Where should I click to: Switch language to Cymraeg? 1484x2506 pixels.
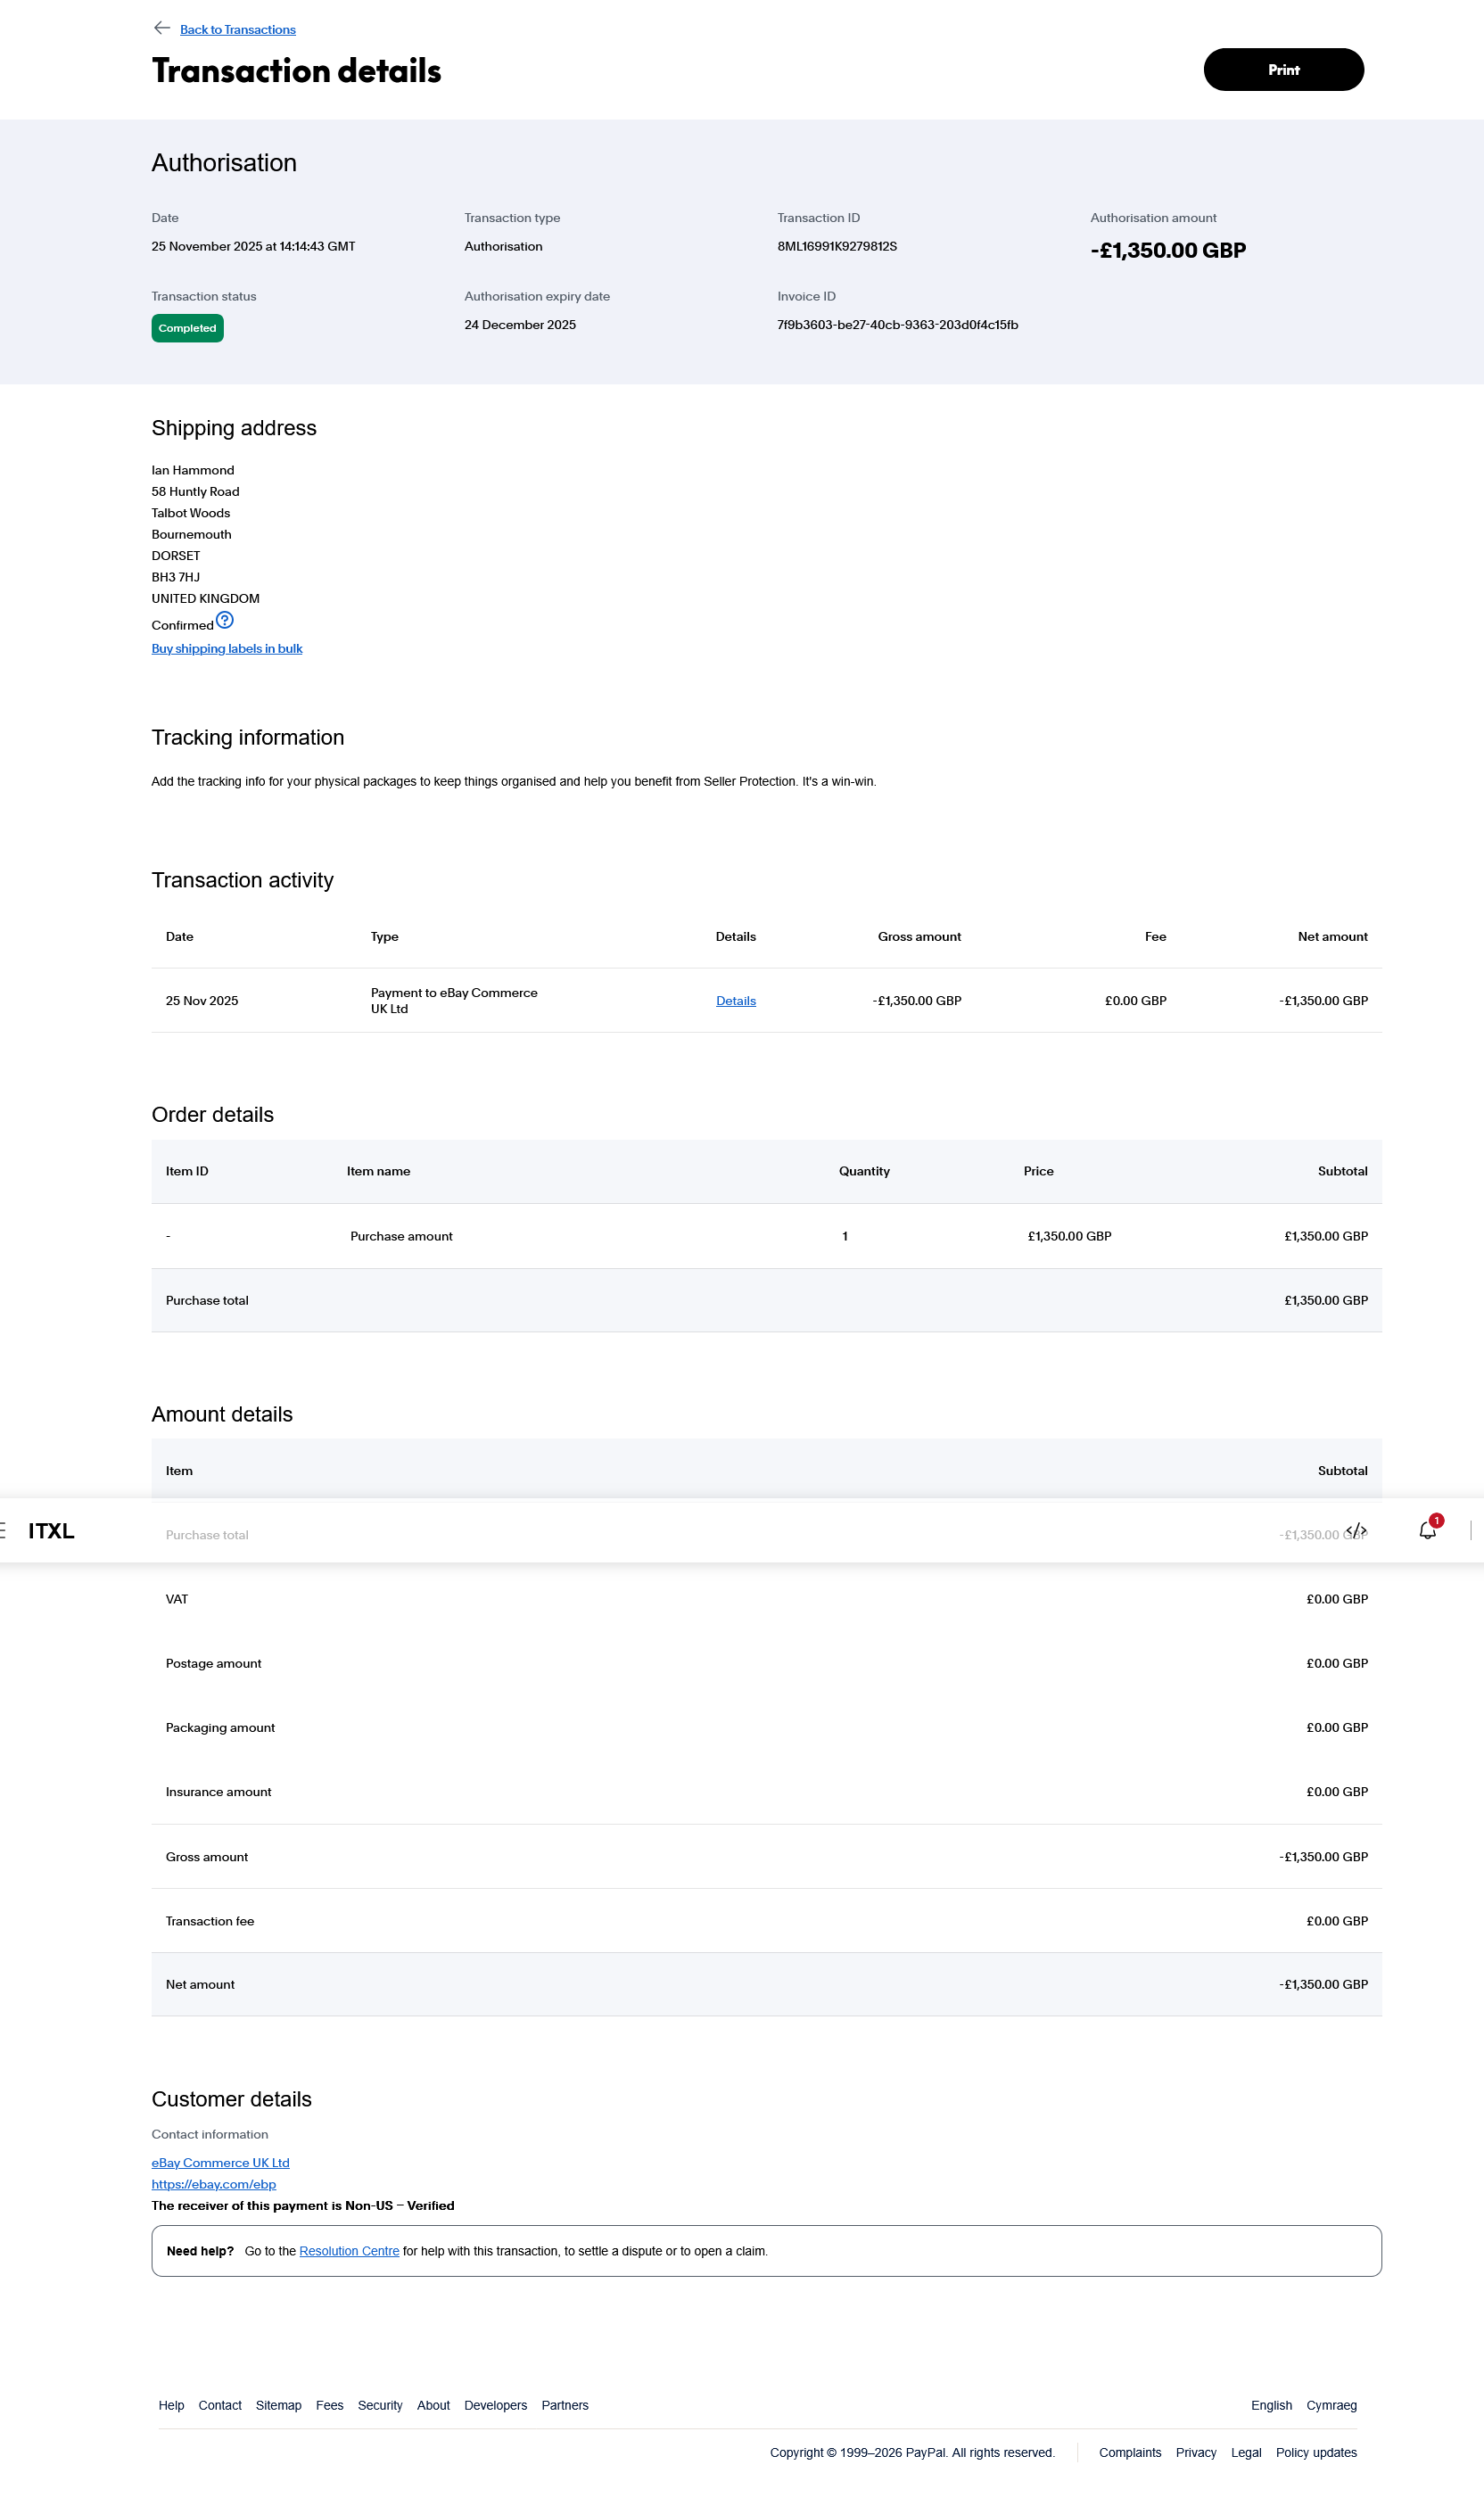click(x=1331, y=2406)
